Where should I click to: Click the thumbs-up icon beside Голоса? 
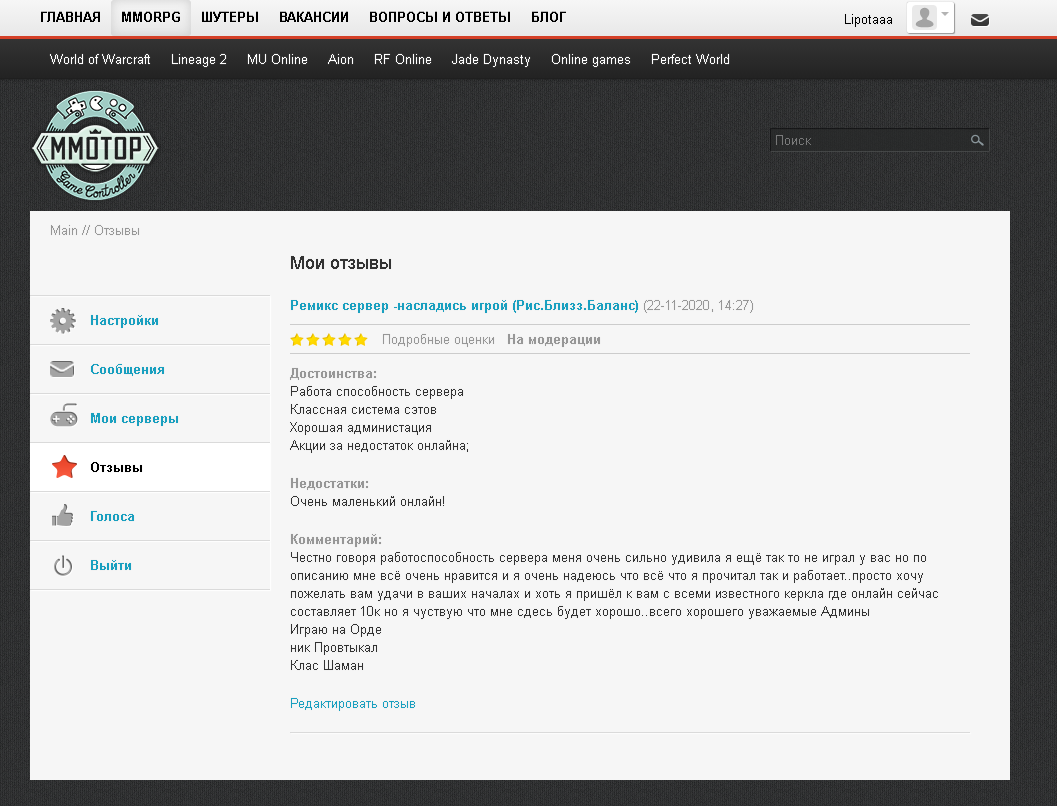(x=63, y=517)
